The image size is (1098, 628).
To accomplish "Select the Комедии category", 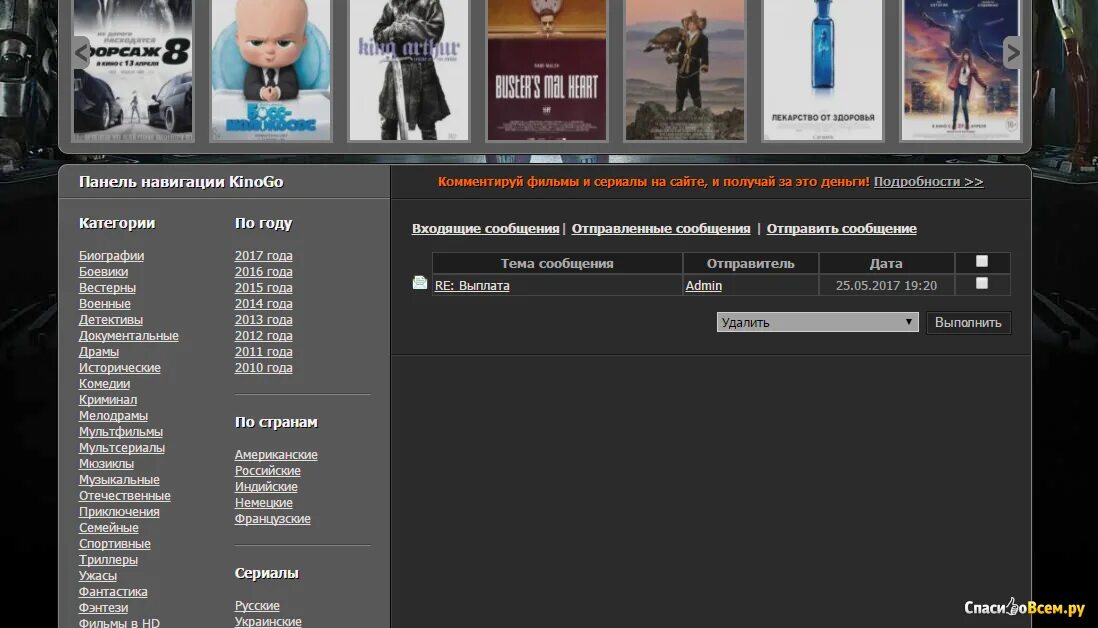I will (104, 384).
